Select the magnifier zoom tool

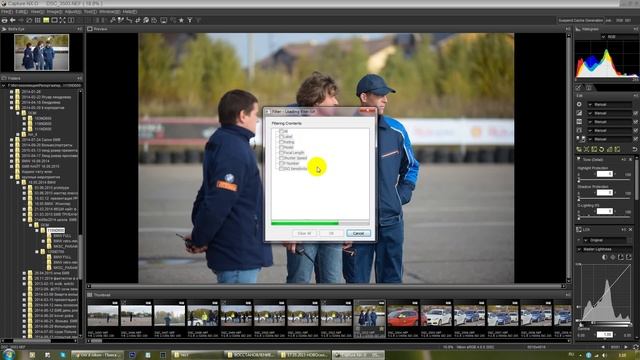click(x=112, y=20)
